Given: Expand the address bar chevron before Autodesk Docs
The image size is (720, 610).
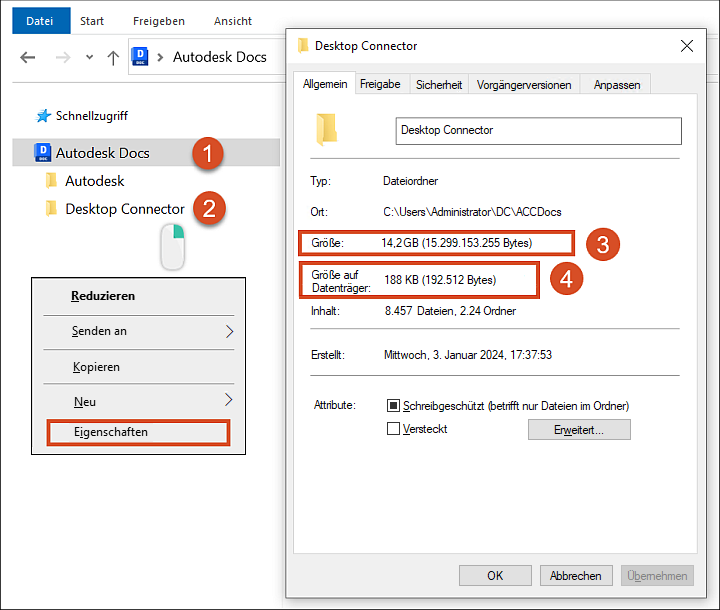Looking at the screenshot, I should click(160, 57).
